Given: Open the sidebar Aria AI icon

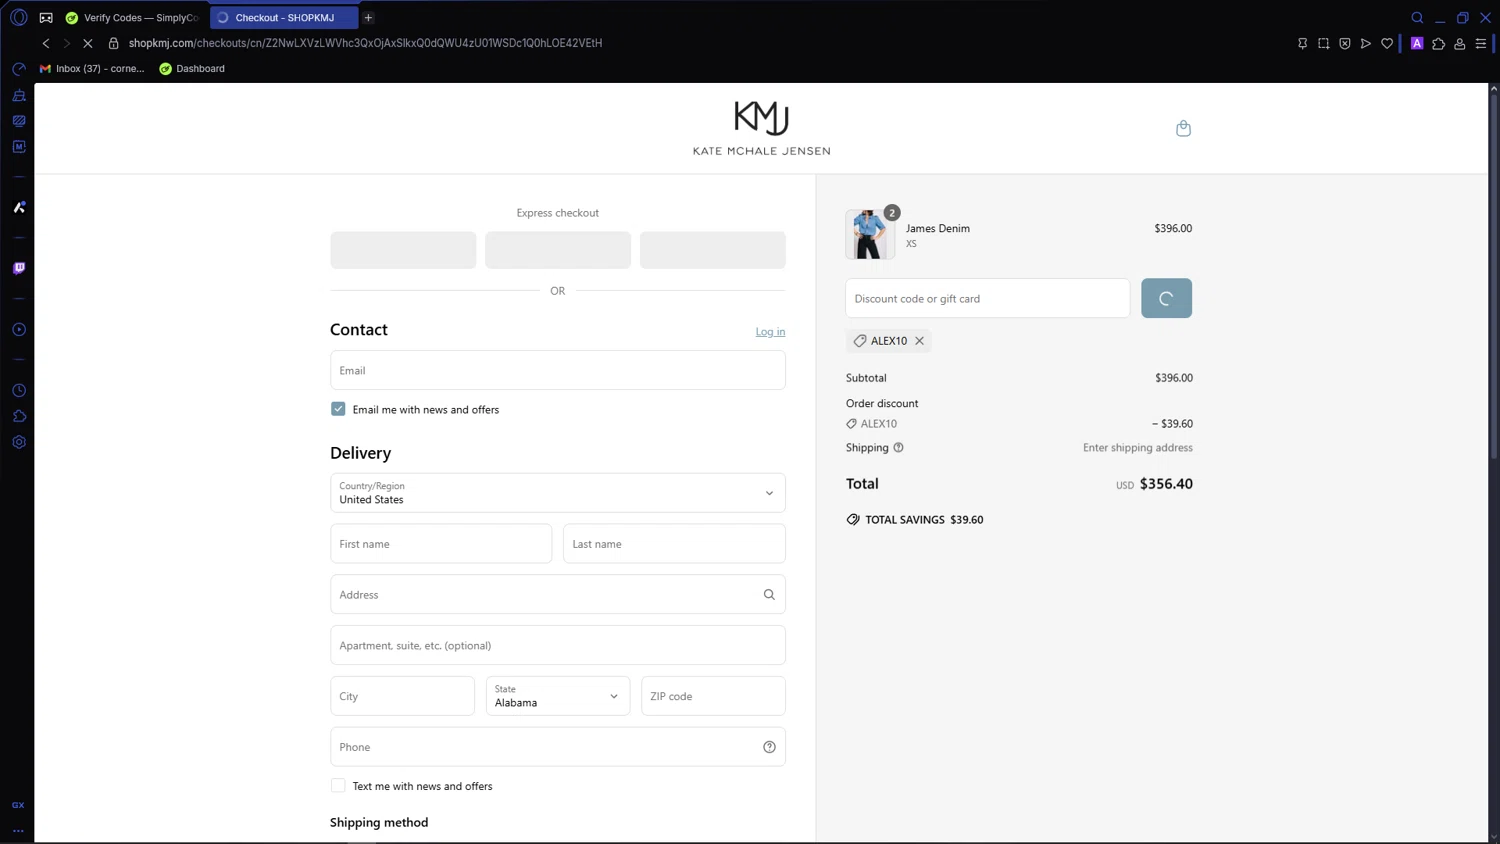Looking at the screenshot, I should 19,208.
